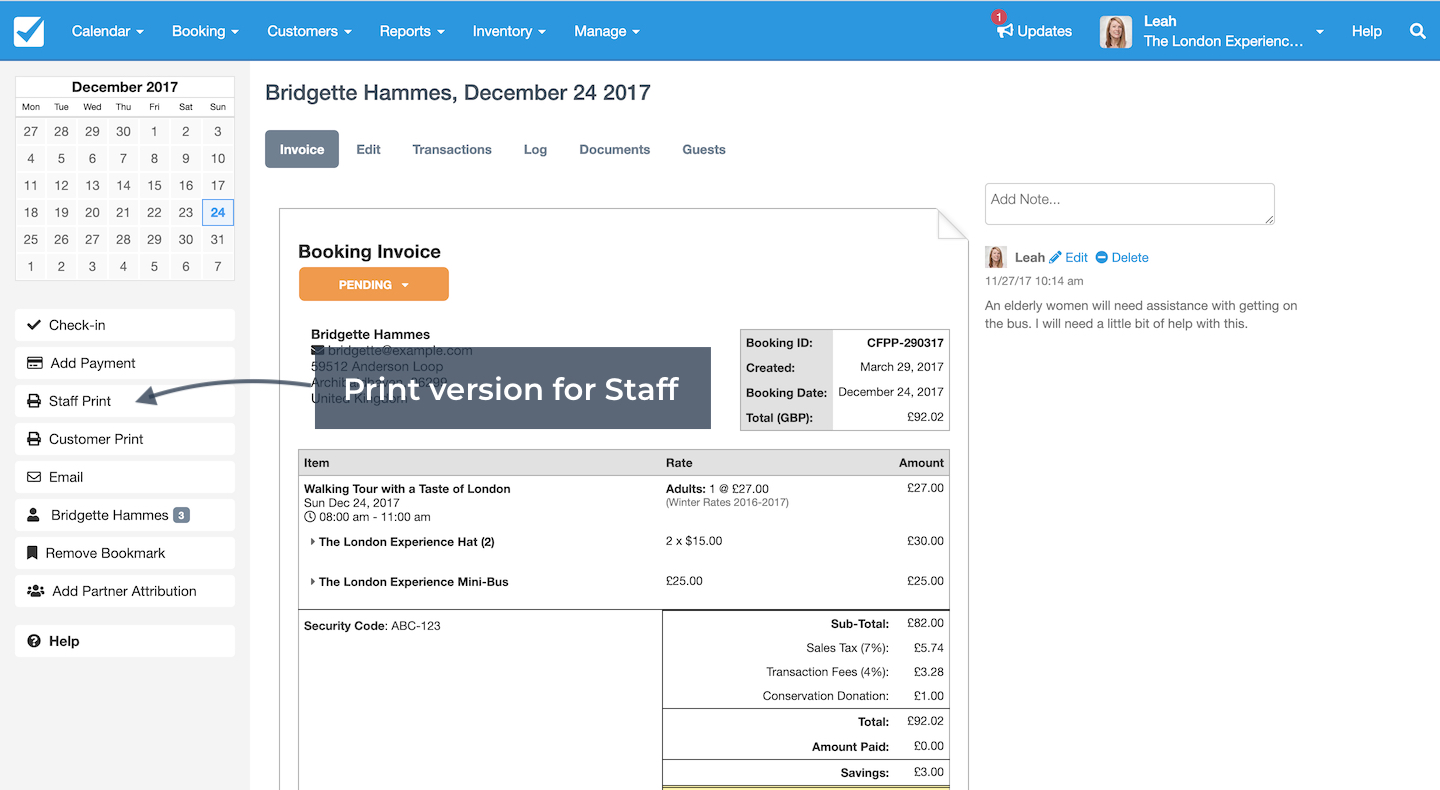Click Leah's profile avatar in header

point(1116,32)
